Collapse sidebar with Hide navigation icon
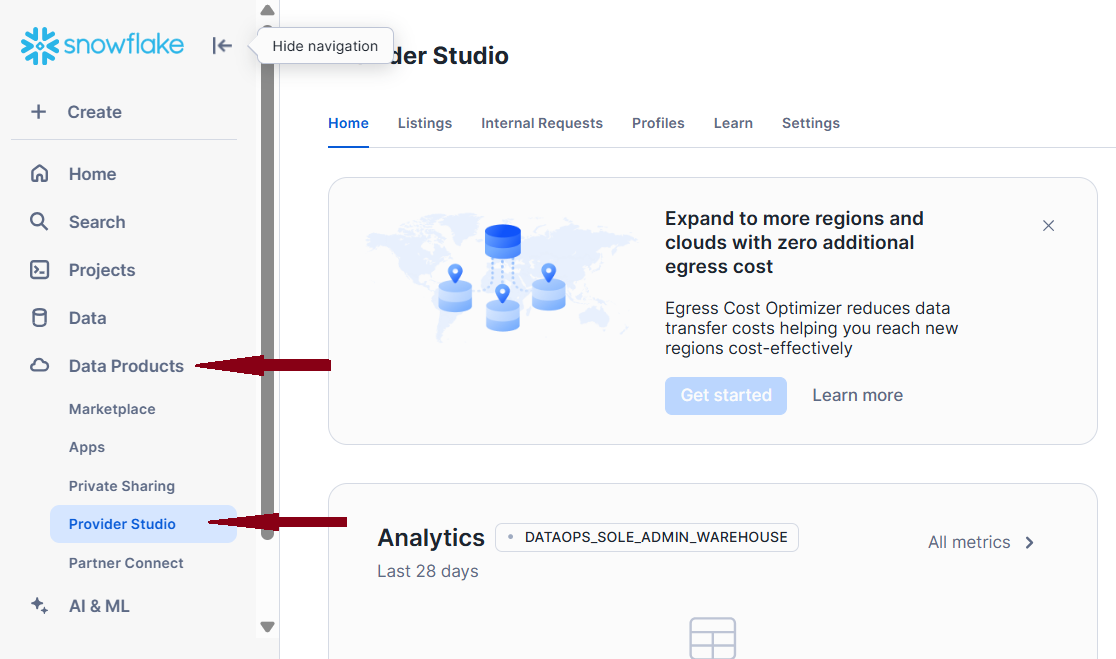This screenshot has width=1116, height=659. tap(222, 45)
